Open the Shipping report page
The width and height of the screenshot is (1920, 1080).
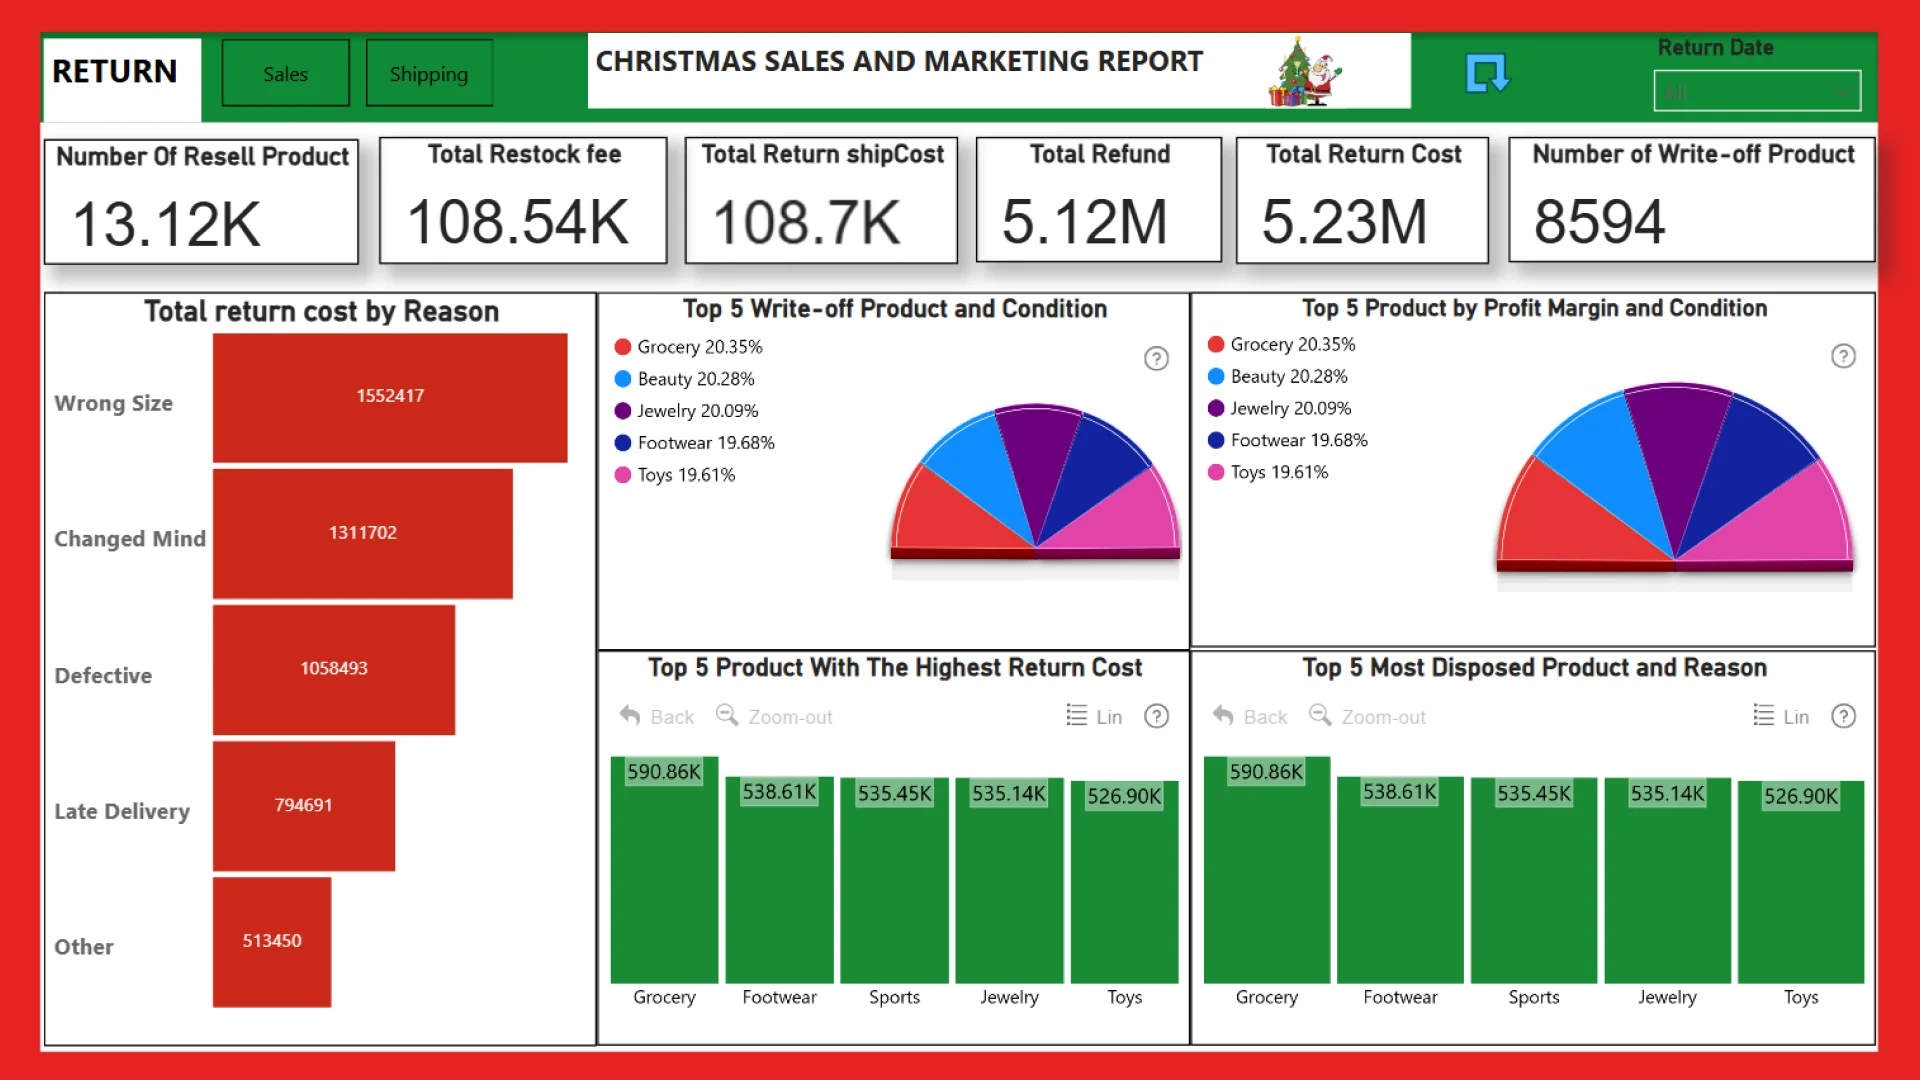coord(429,73)
